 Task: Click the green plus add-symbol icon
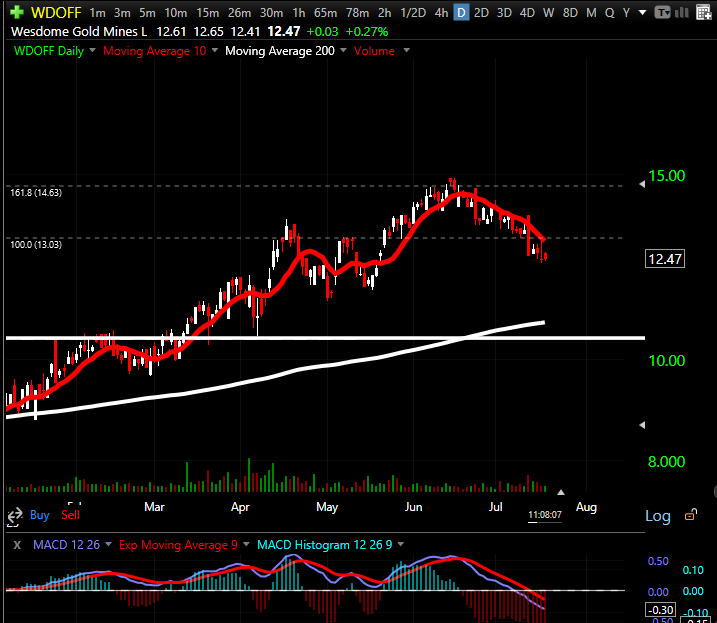pyautogui.click(x=16, y=12)
